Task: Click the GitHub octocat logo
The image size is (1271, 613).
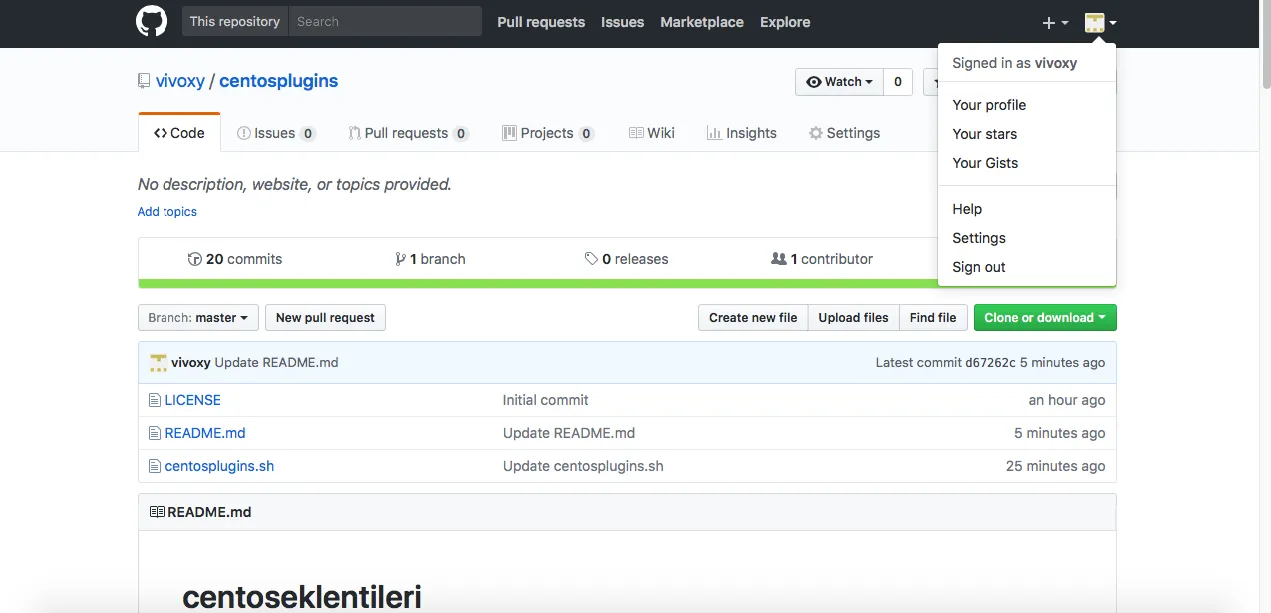Action: pyautogui.click(x=151, y=21)
